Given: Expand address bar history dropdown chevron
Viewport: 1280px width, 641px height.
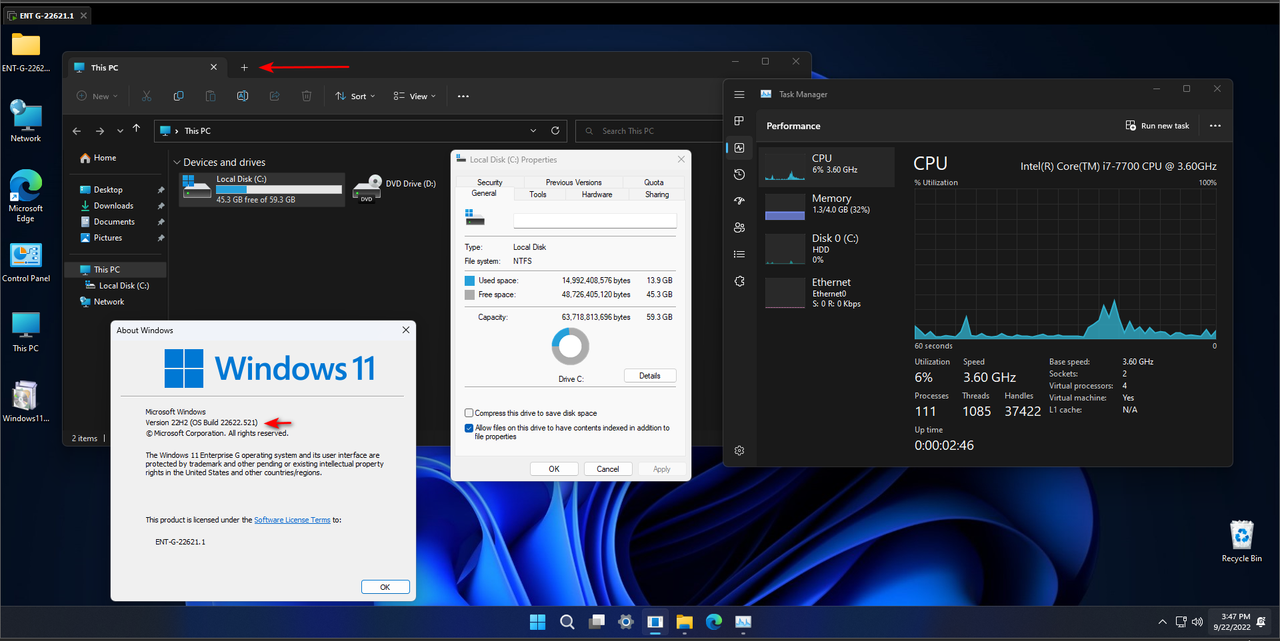Looking at the screenshot, I should 535,130.
